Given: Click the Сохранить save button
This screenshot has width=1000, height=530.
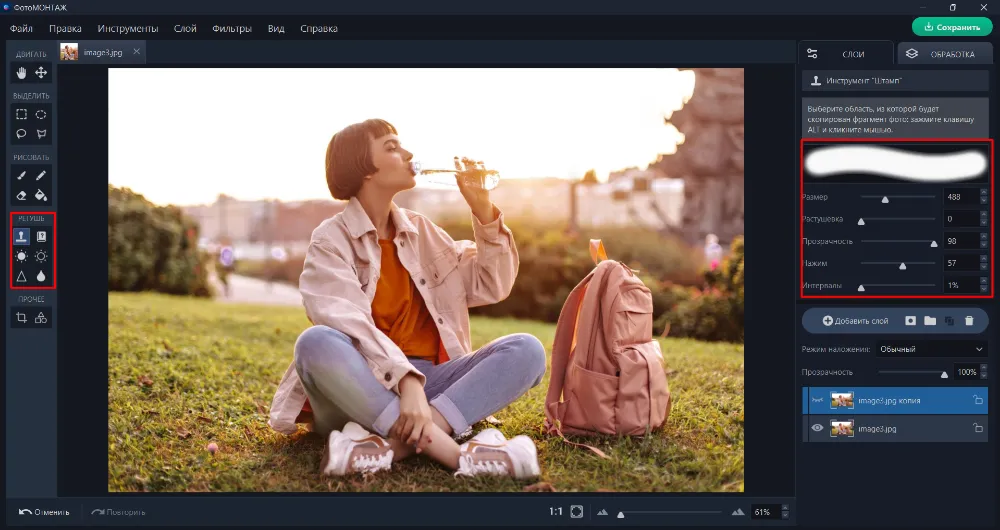Looking at the screenshot, I should 951,27.
